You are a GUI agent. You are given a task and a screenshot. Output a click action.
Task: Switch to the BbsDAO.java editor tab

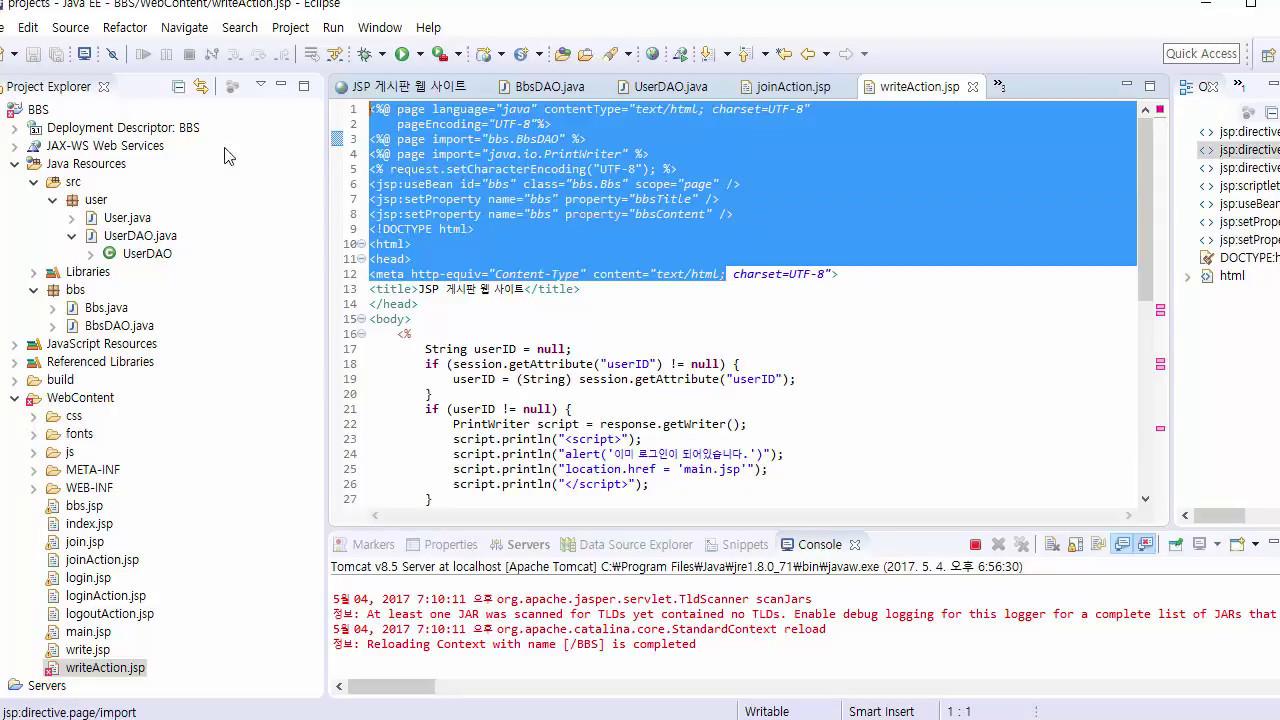pyautogui.click(x=542, y=87)
